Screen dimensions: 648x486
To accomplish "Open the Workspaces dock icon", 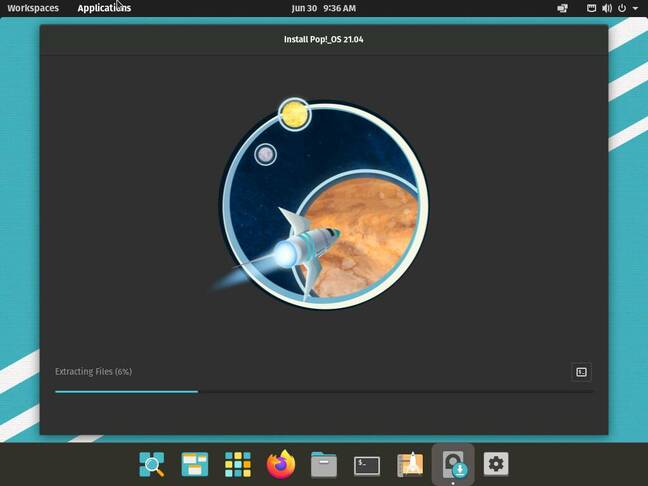I will (195, 465).
